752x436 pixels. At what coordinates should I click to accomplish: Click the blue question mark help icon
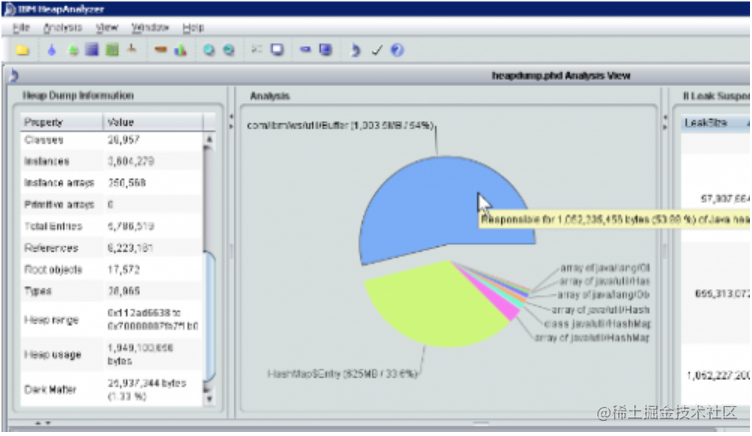(x=397, y=50)
